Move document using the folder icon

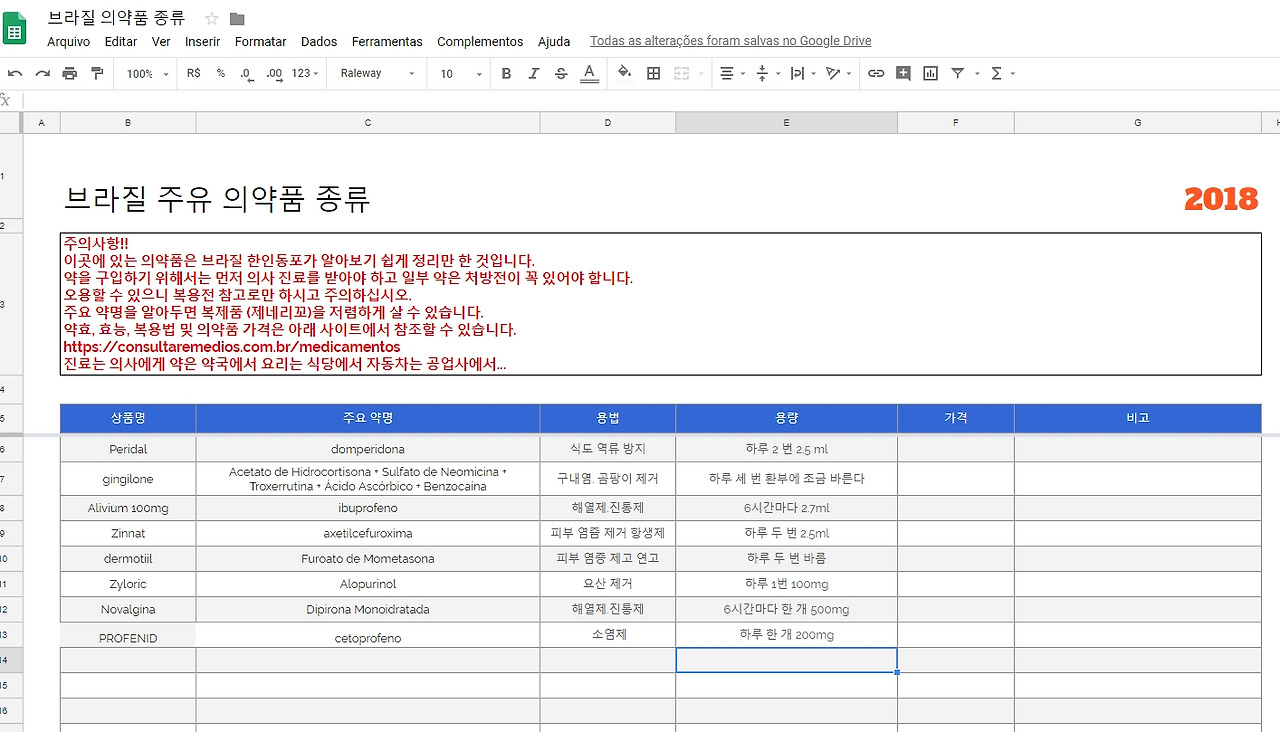click(237, 19)
